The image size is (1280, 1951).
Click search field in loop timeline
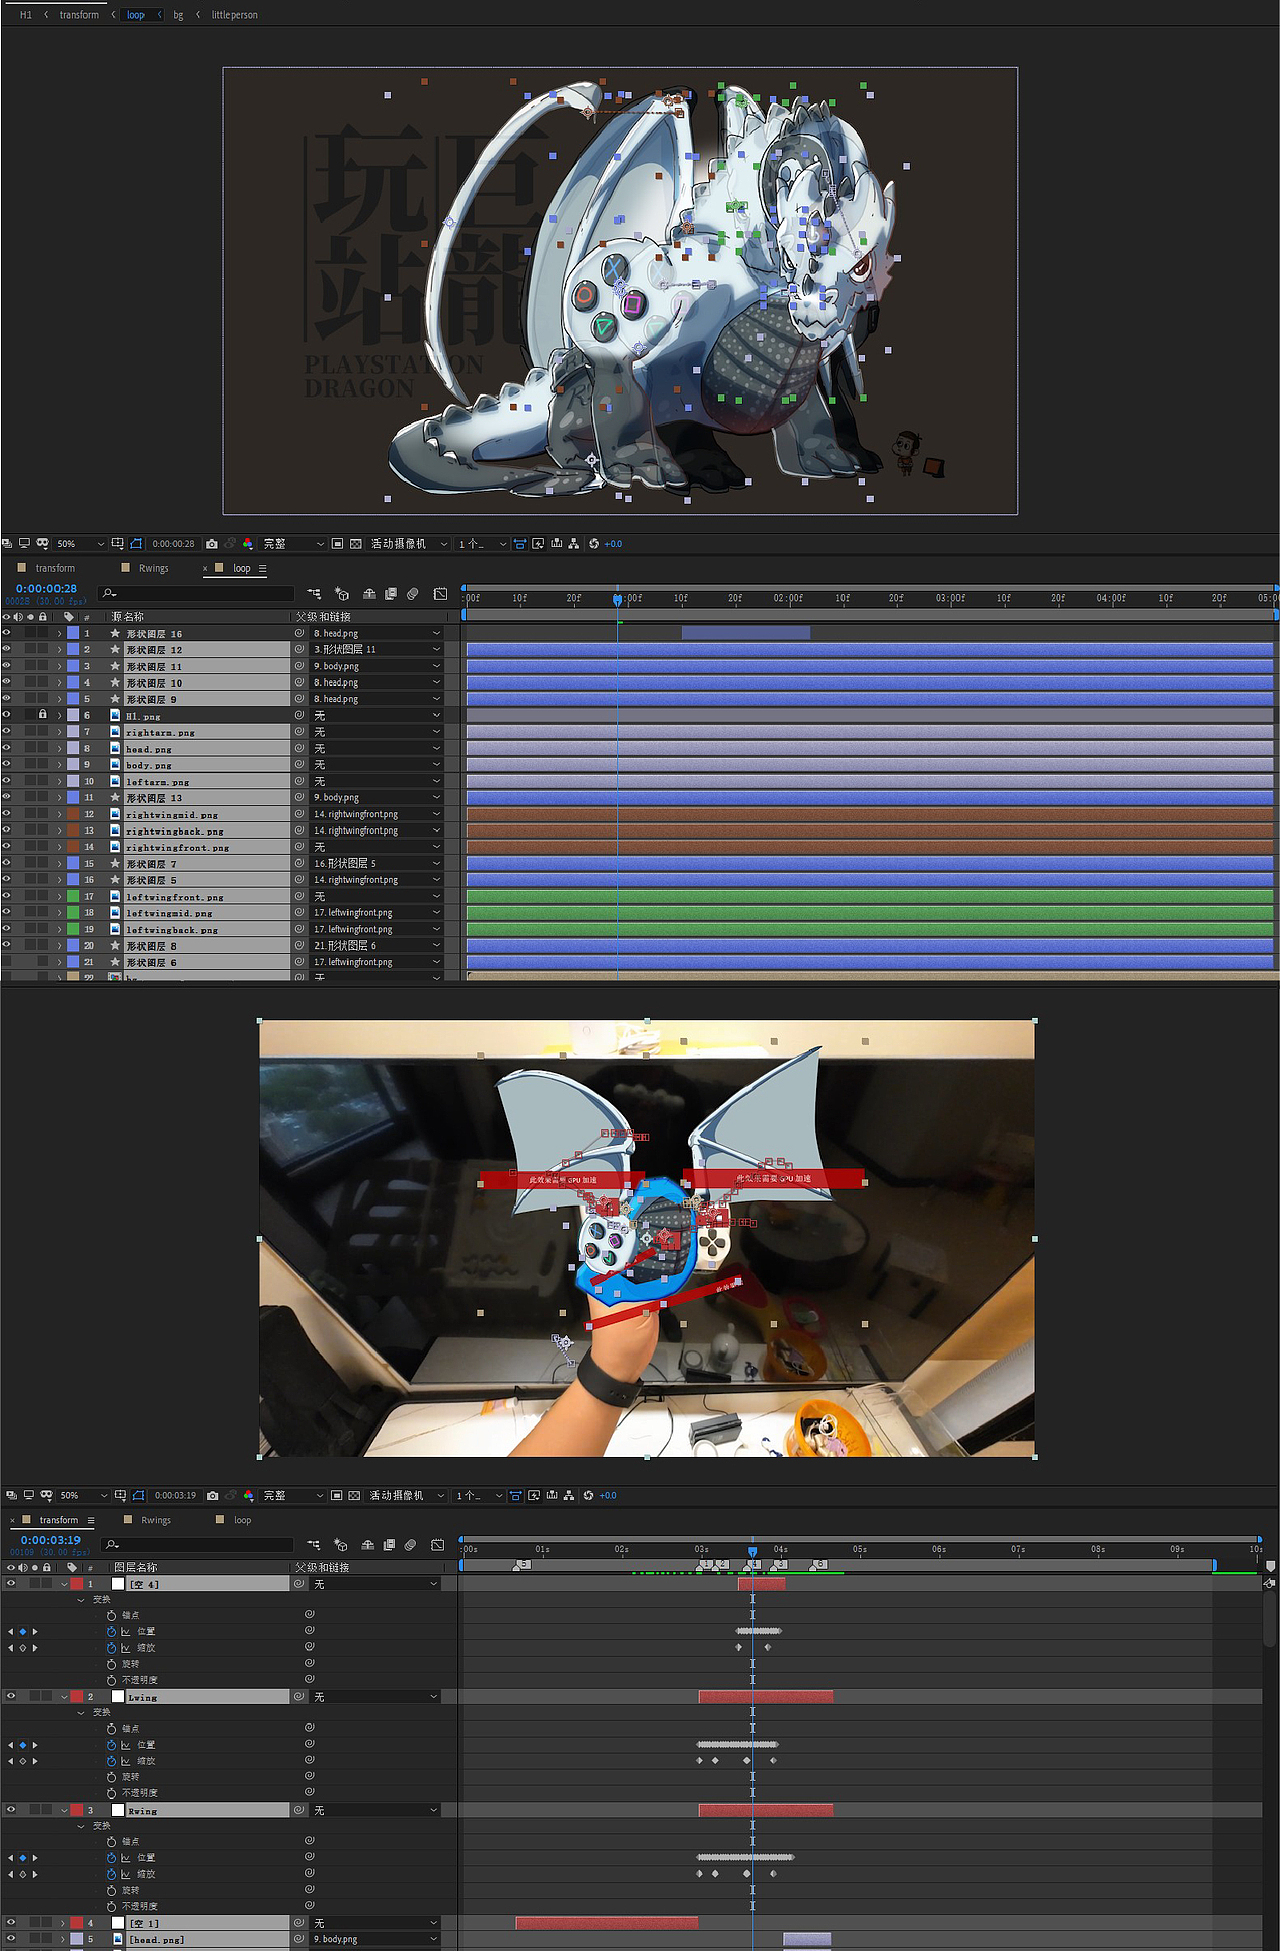(196, 594)
